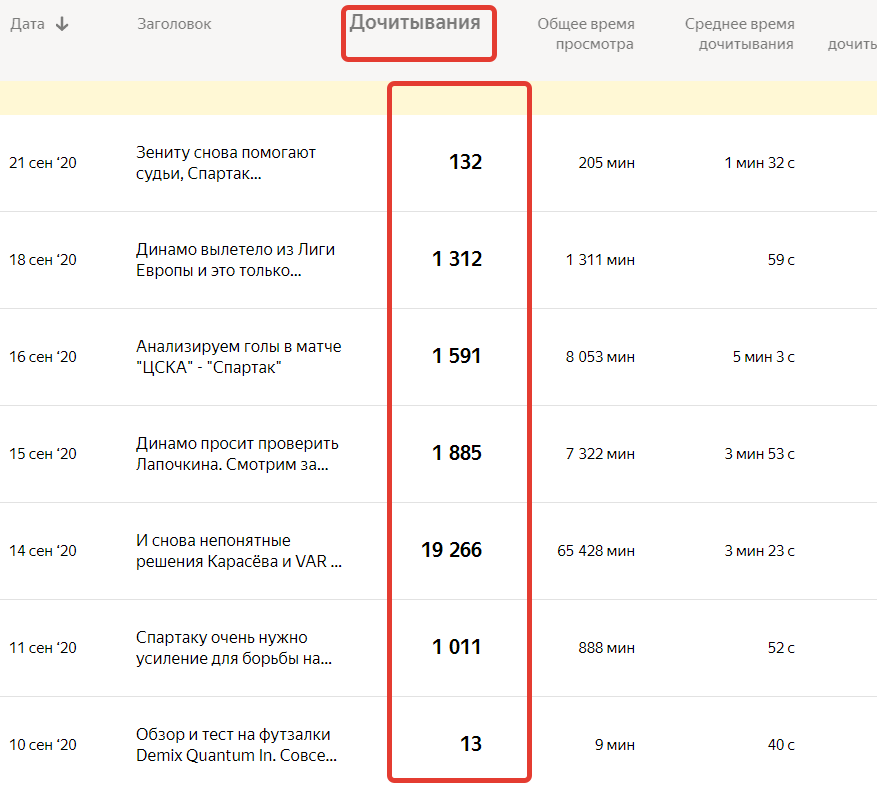Open article Динамо вылетело из Лиги Европы
The width and height of the screenshot is (877, 789).
pos(235,260)
